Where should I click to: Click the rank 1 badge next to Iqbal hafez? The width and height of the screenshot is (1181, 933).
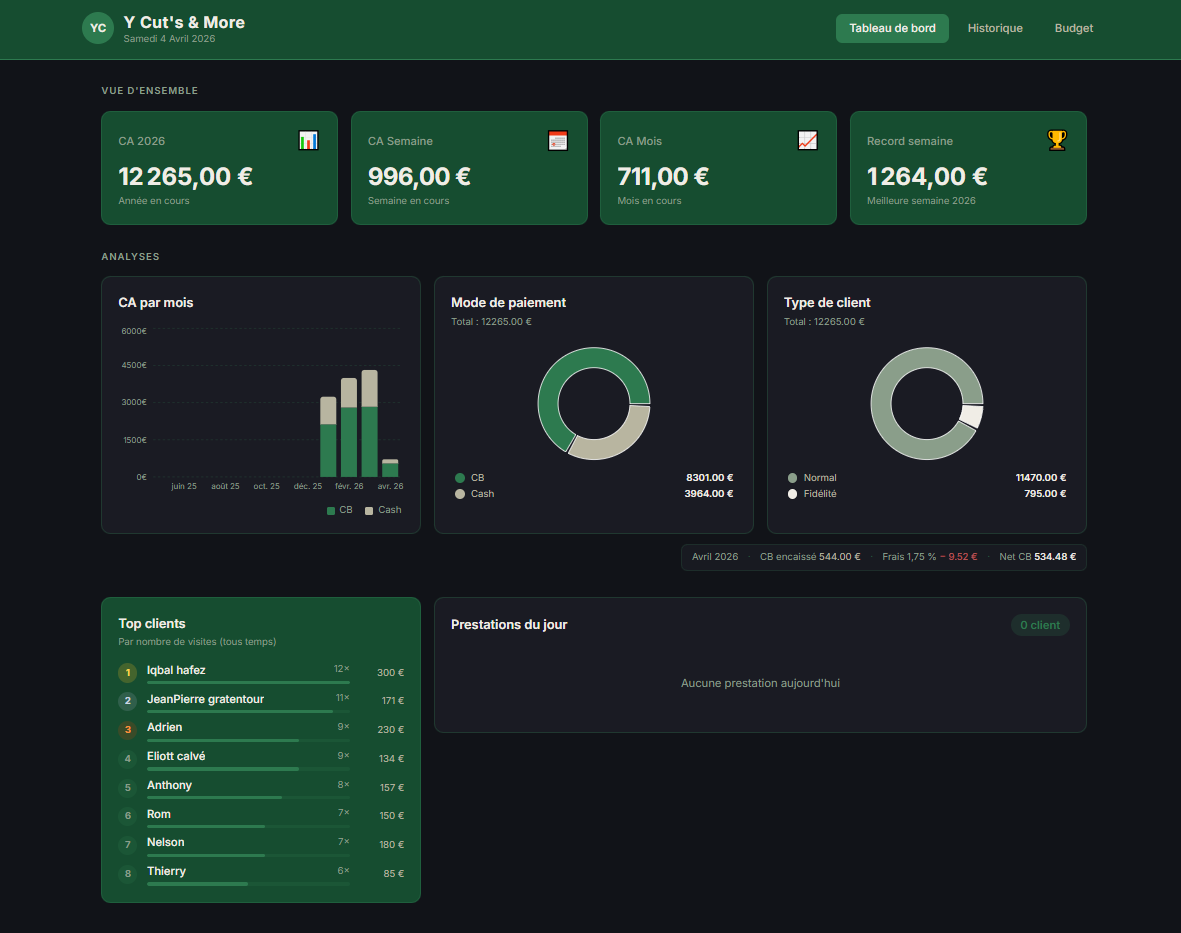click(127, 673)
